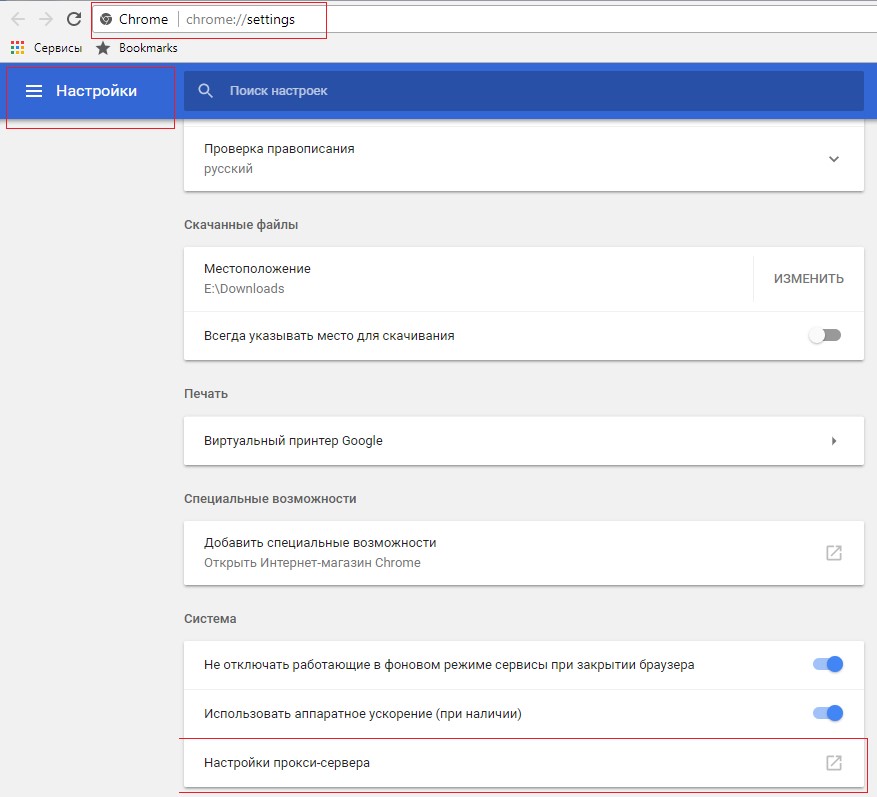Click the magnifier icon in settings search

click(206, 91)
